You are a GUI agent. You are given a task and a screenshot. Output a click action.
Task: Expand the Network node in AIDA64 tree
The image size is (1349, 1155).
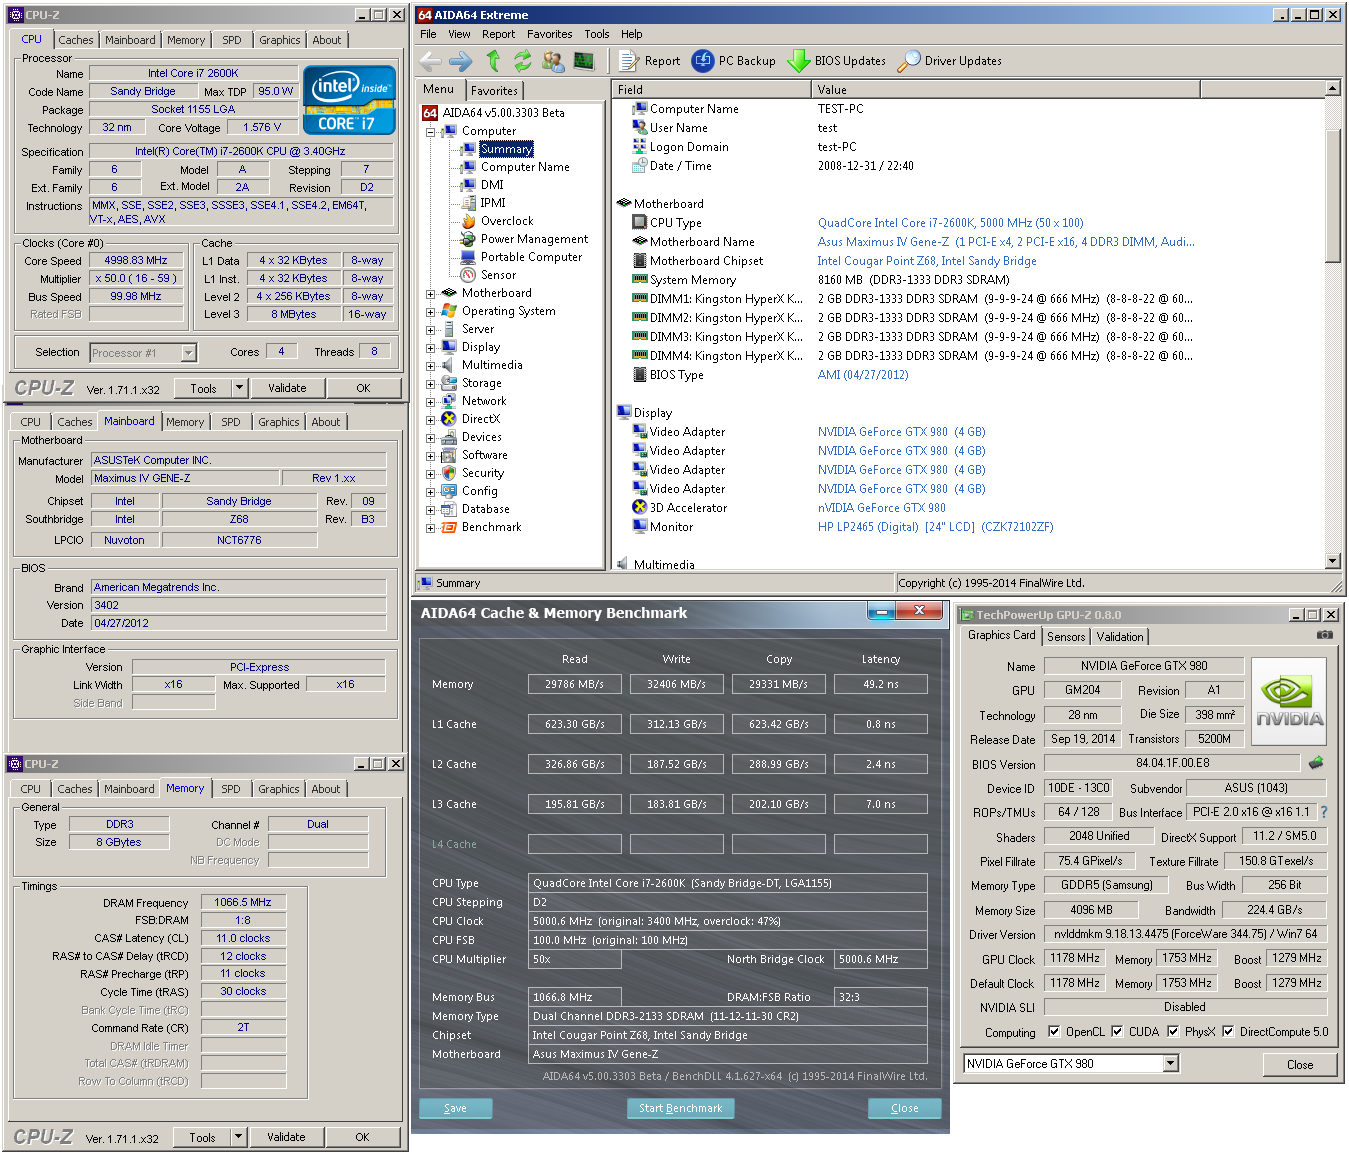(x=431, y=402)
